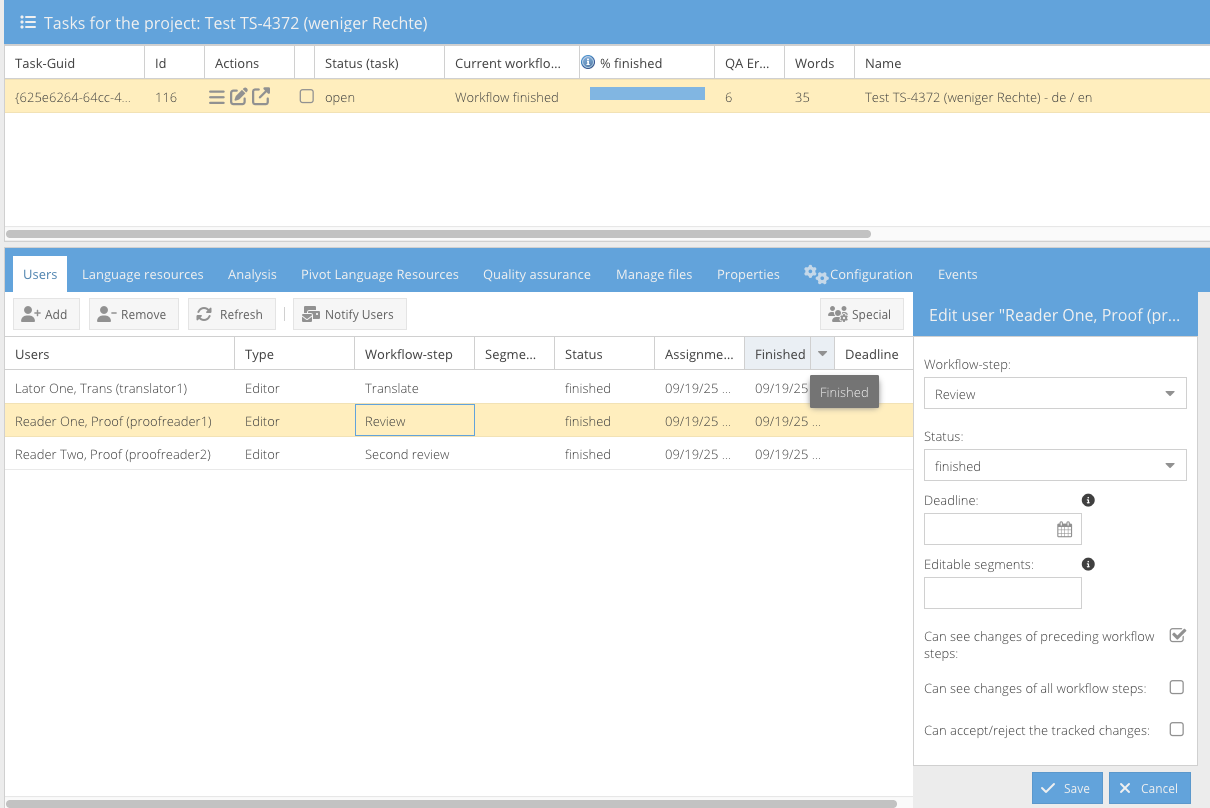This screenshot has height=808, width=1210.
Task: Click the task menu hamburger icon
Action: point(217,97)
